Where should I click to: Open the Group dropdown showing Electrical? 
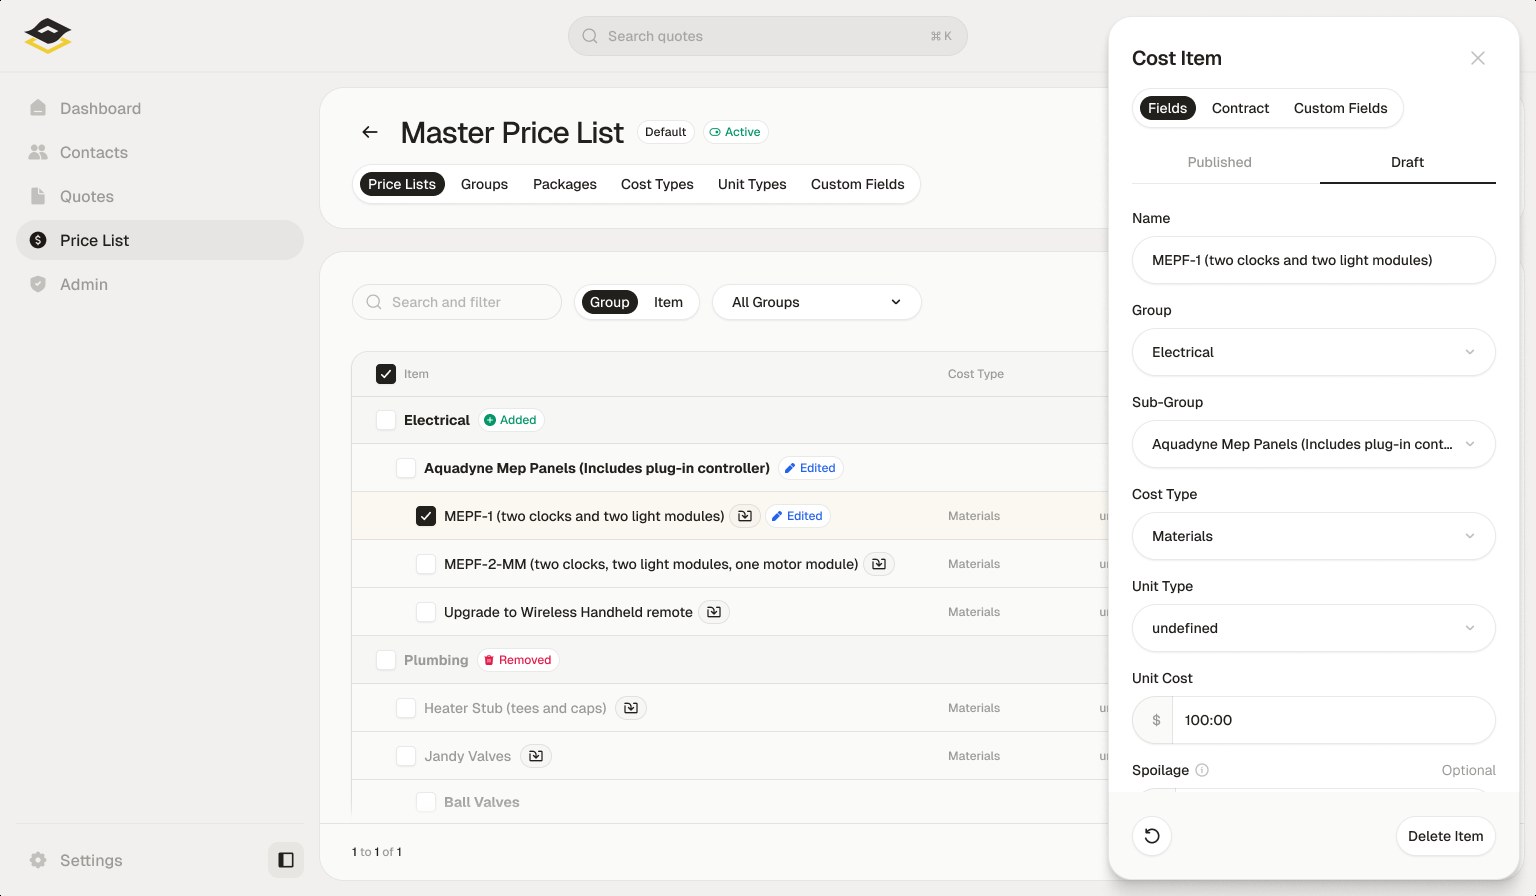(1313, 352)
